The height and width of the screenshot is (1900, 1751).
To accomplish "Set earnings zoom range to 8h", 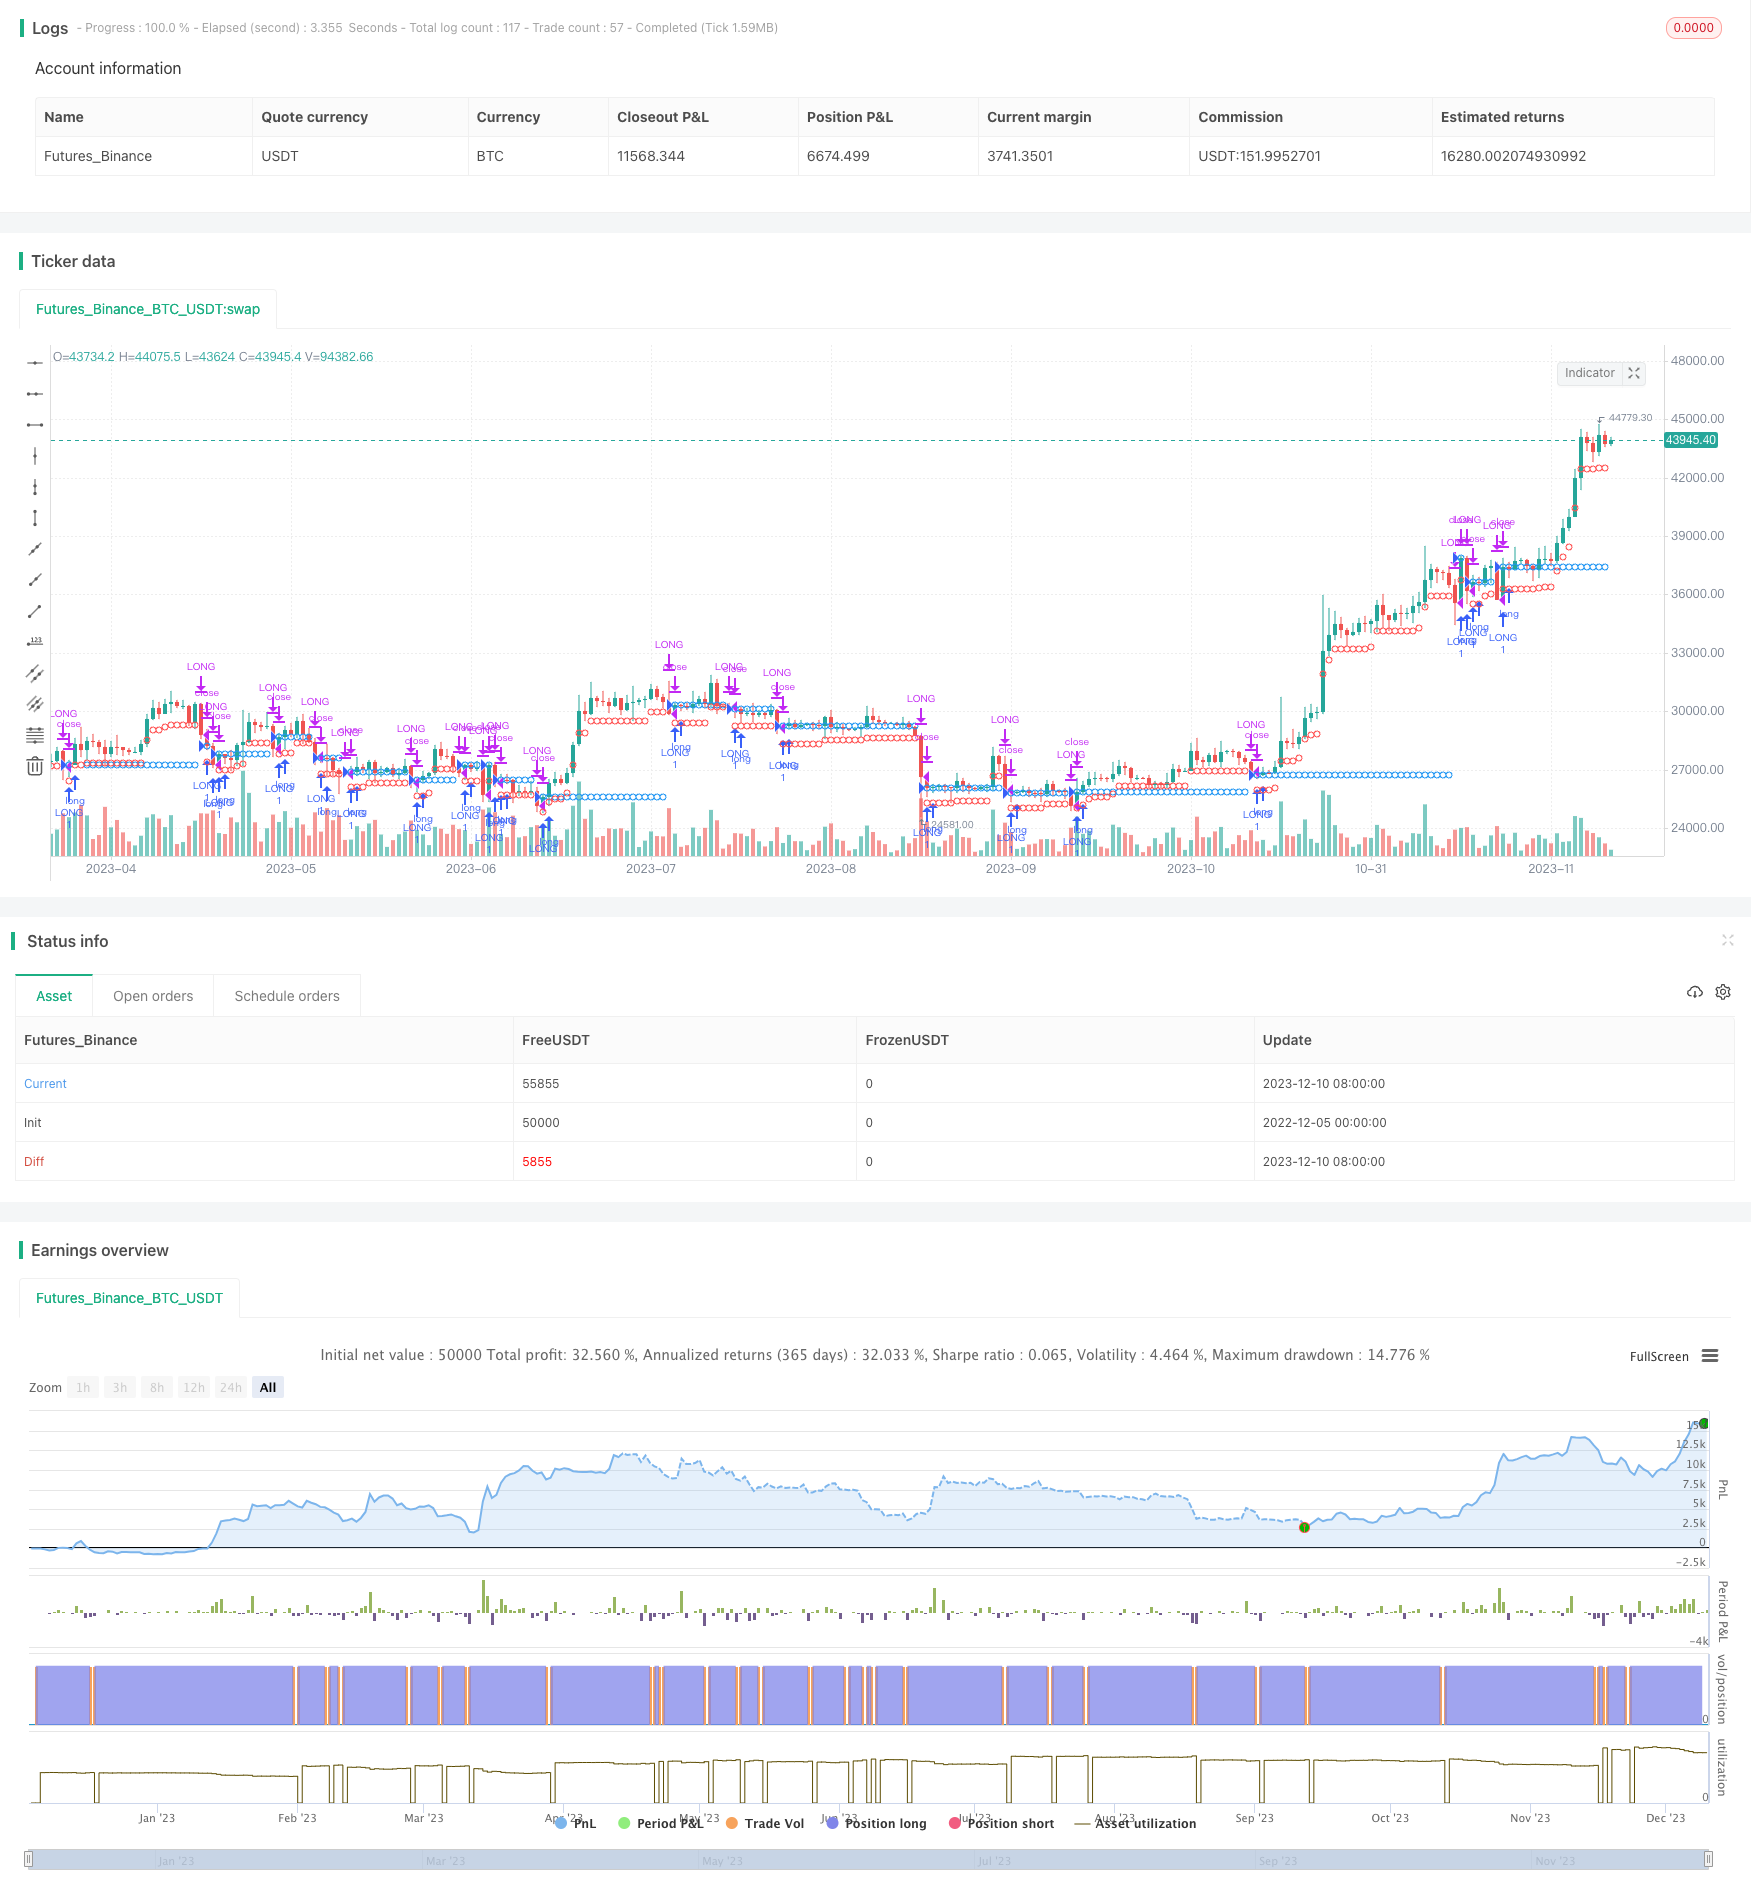I will 157,1387.
